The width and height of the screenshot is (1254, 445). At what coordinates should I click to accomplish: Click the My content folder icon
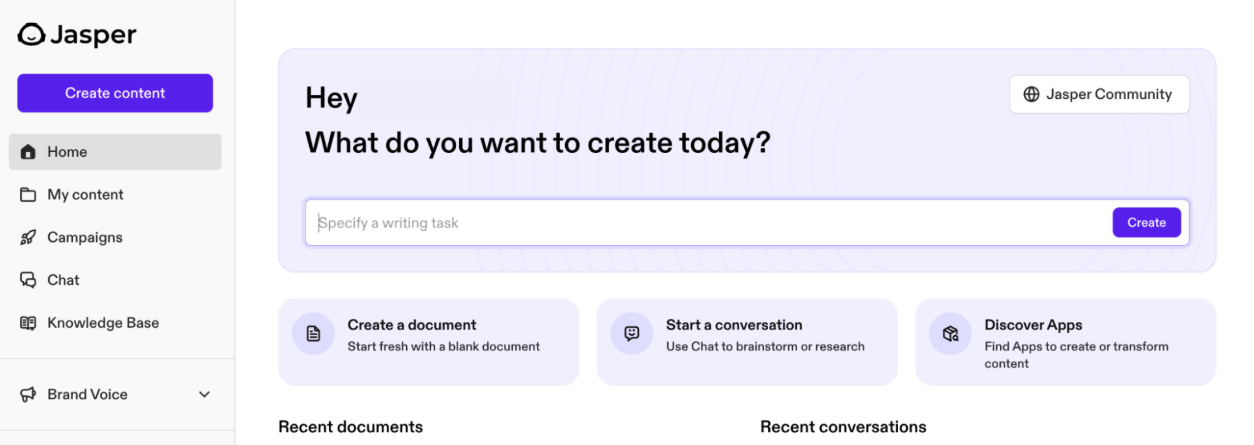pos(28,195)
